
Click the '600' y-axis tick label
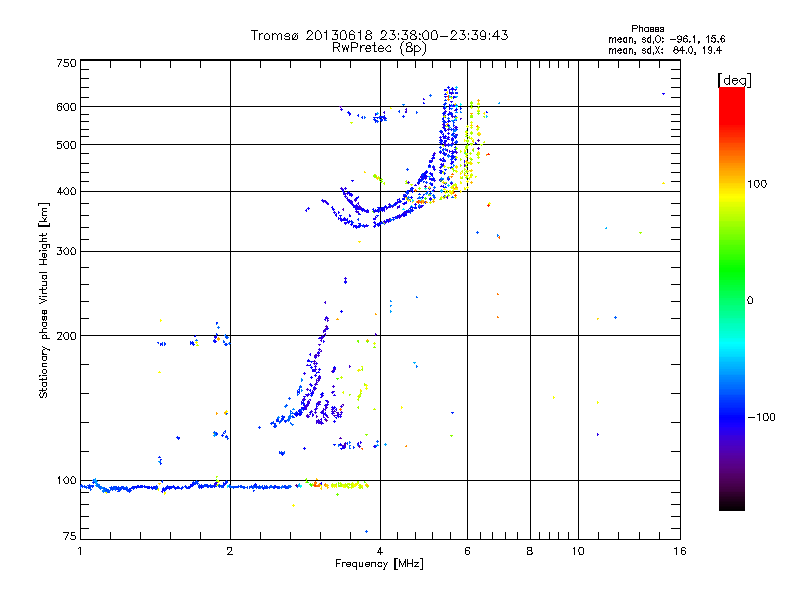click(66, 107)
